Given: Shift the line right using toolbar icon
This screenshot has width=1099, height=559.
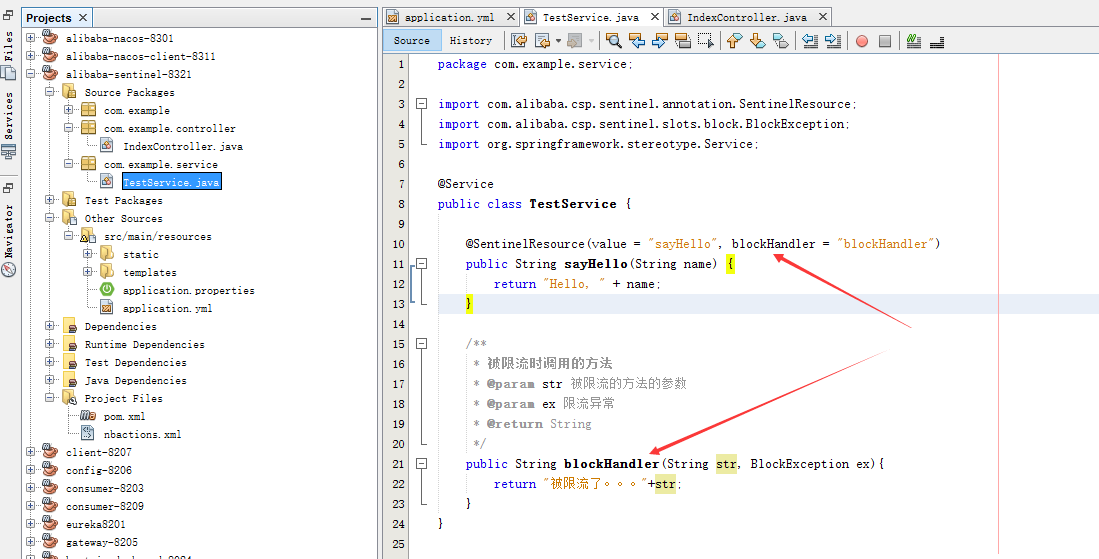Looking at the screenshot, I should pyautogui.click(x=833, y=41).
